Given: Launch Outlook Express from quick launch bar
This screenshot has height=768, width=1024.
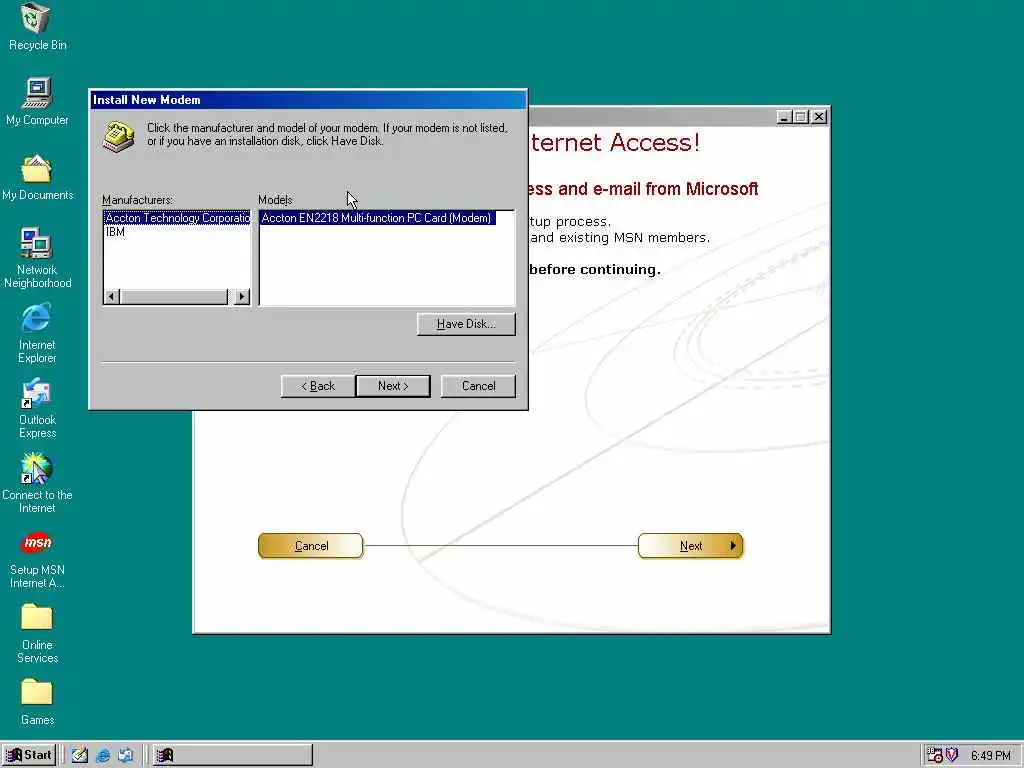Looking at the screenshot, I should (125, 756).
